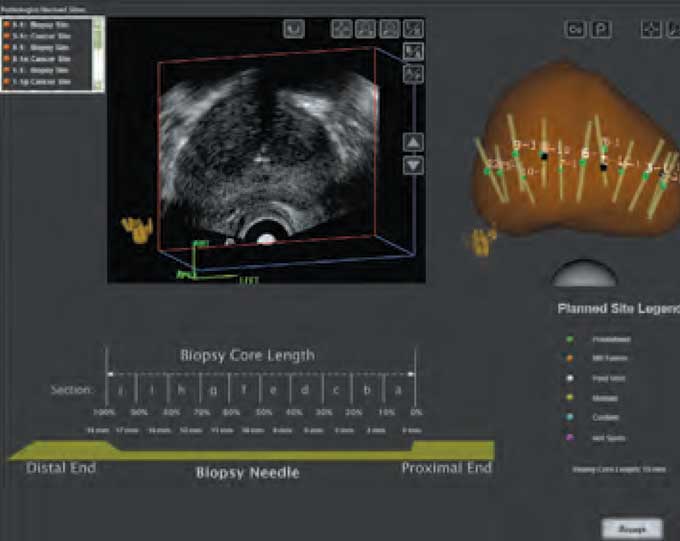Image resolution: width=680 pixels, height=541 pixels.
Task: Click the Accept button
Action: coord(632,529)
